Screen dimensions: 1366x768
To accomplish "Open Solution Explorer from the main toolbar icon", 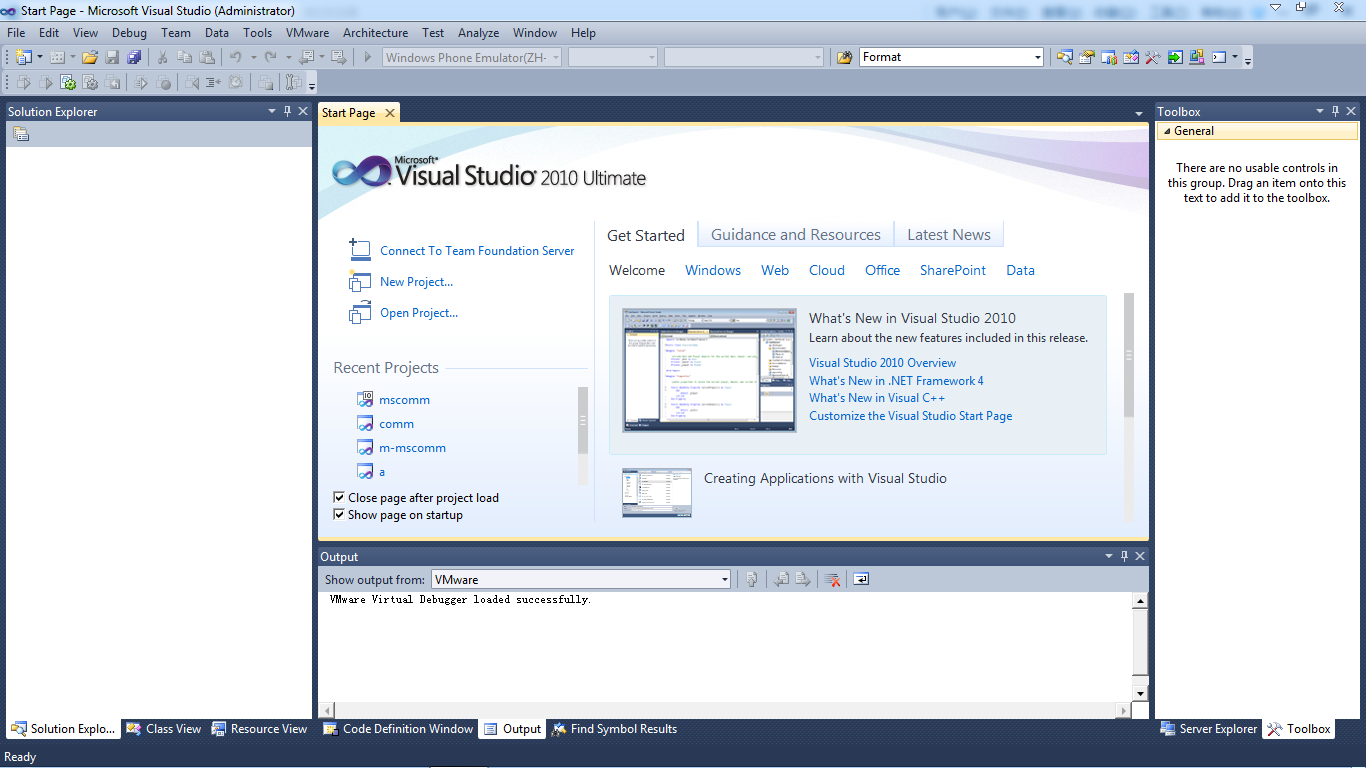I will pos(1064,57).
